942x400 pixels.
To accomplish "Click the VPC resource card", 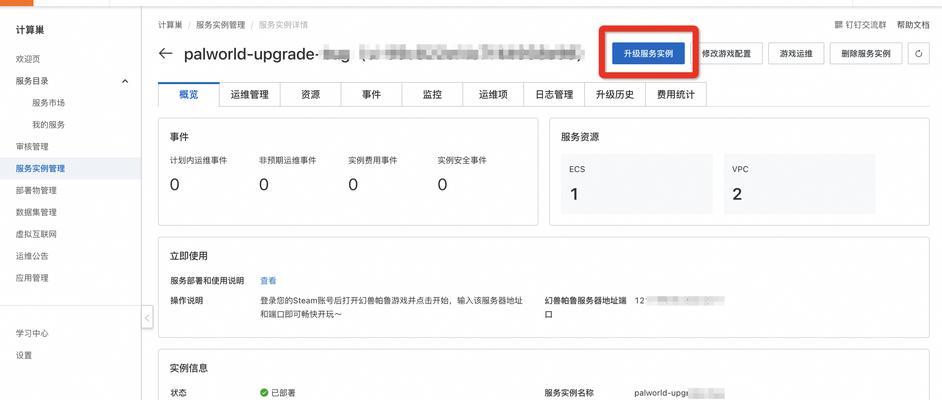I will point(799,184).
